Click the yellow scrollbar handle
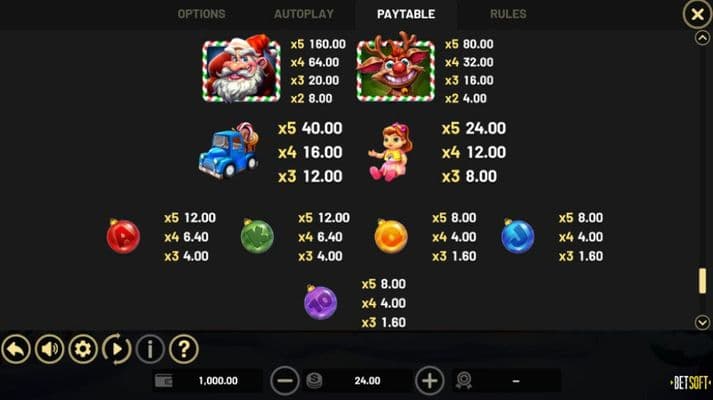Screen dimensions: 713x400 pos(703,281)
